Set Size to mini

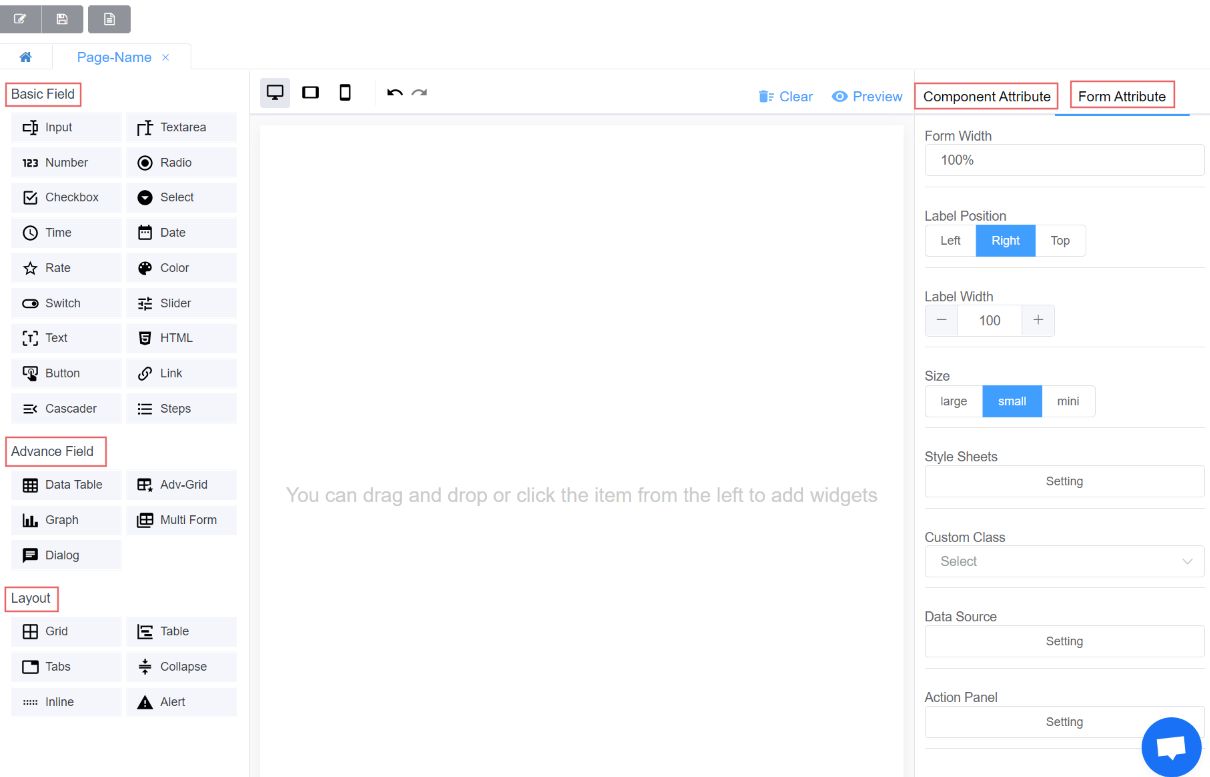[1068, 401]
